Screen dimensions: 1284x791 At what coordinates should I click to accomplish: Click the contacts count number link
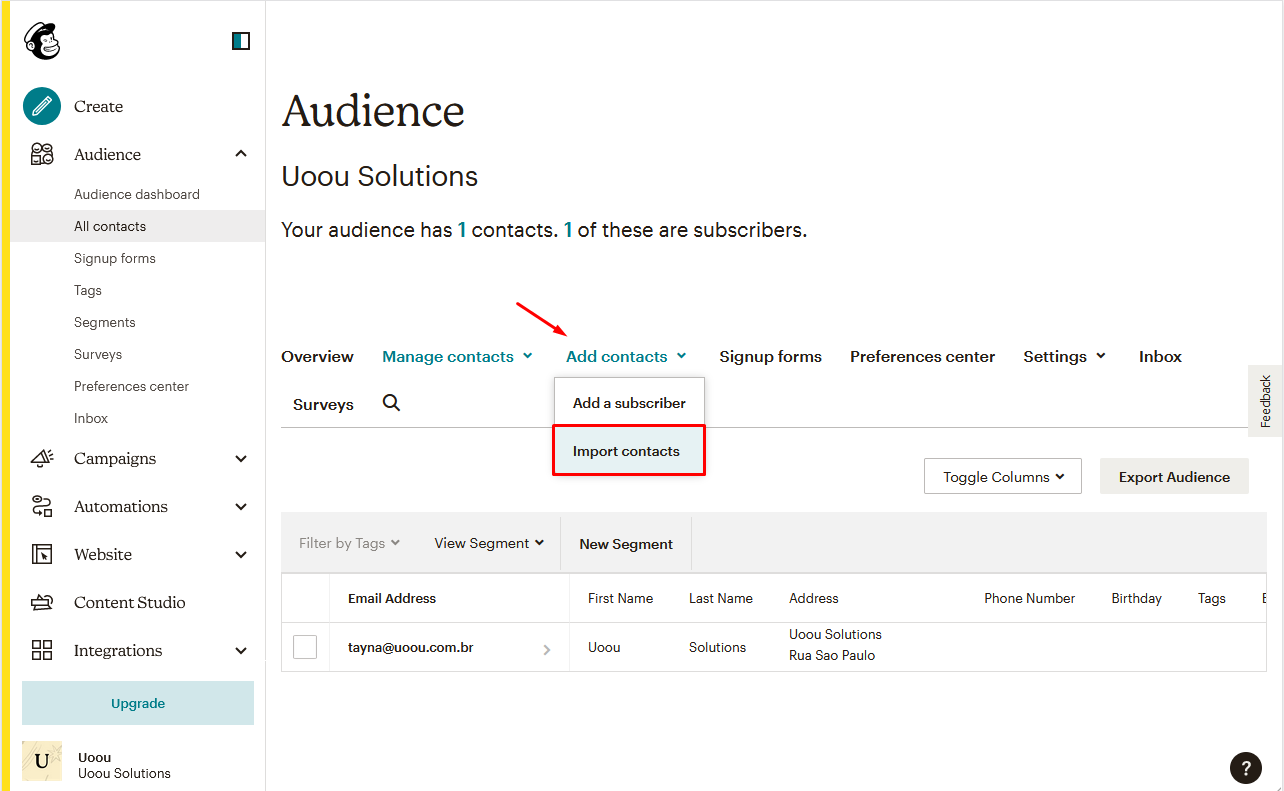pos(462,230)
